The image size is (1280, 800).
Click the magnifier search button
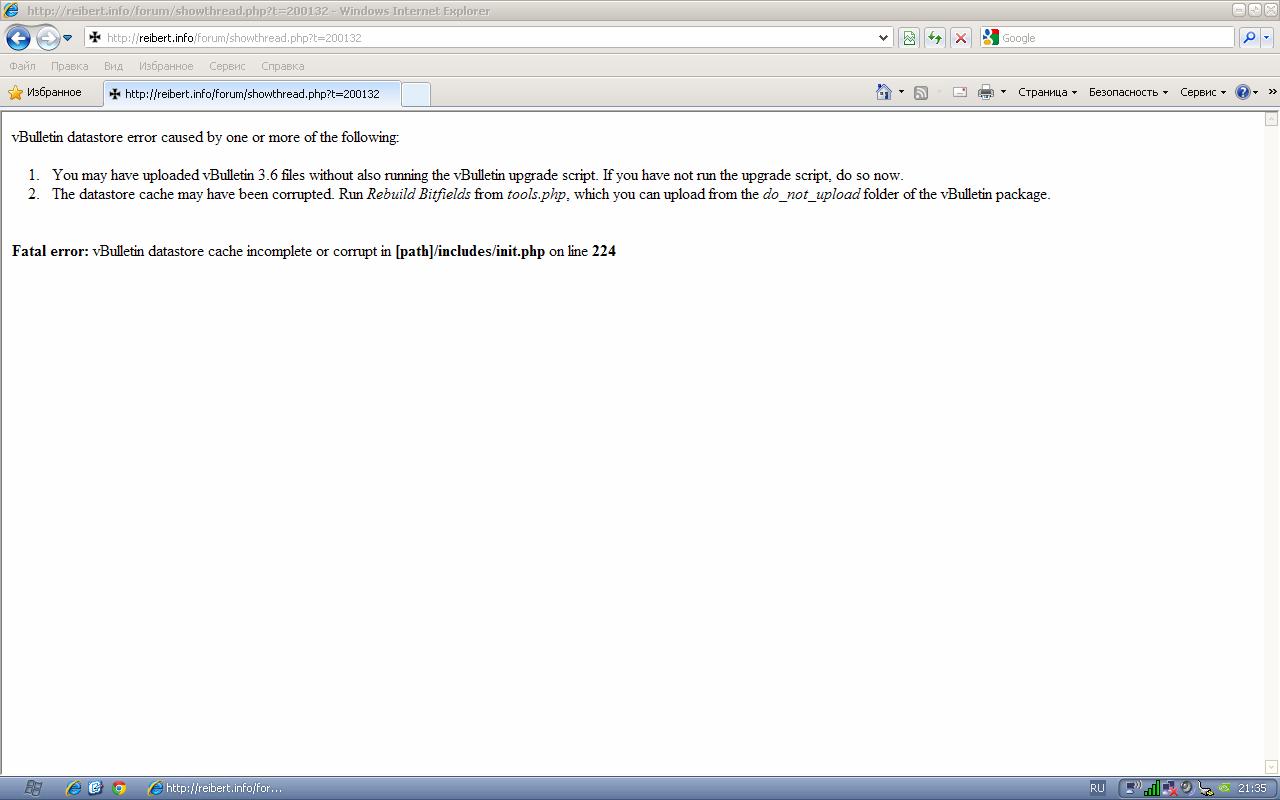(x=1249, y=38)
